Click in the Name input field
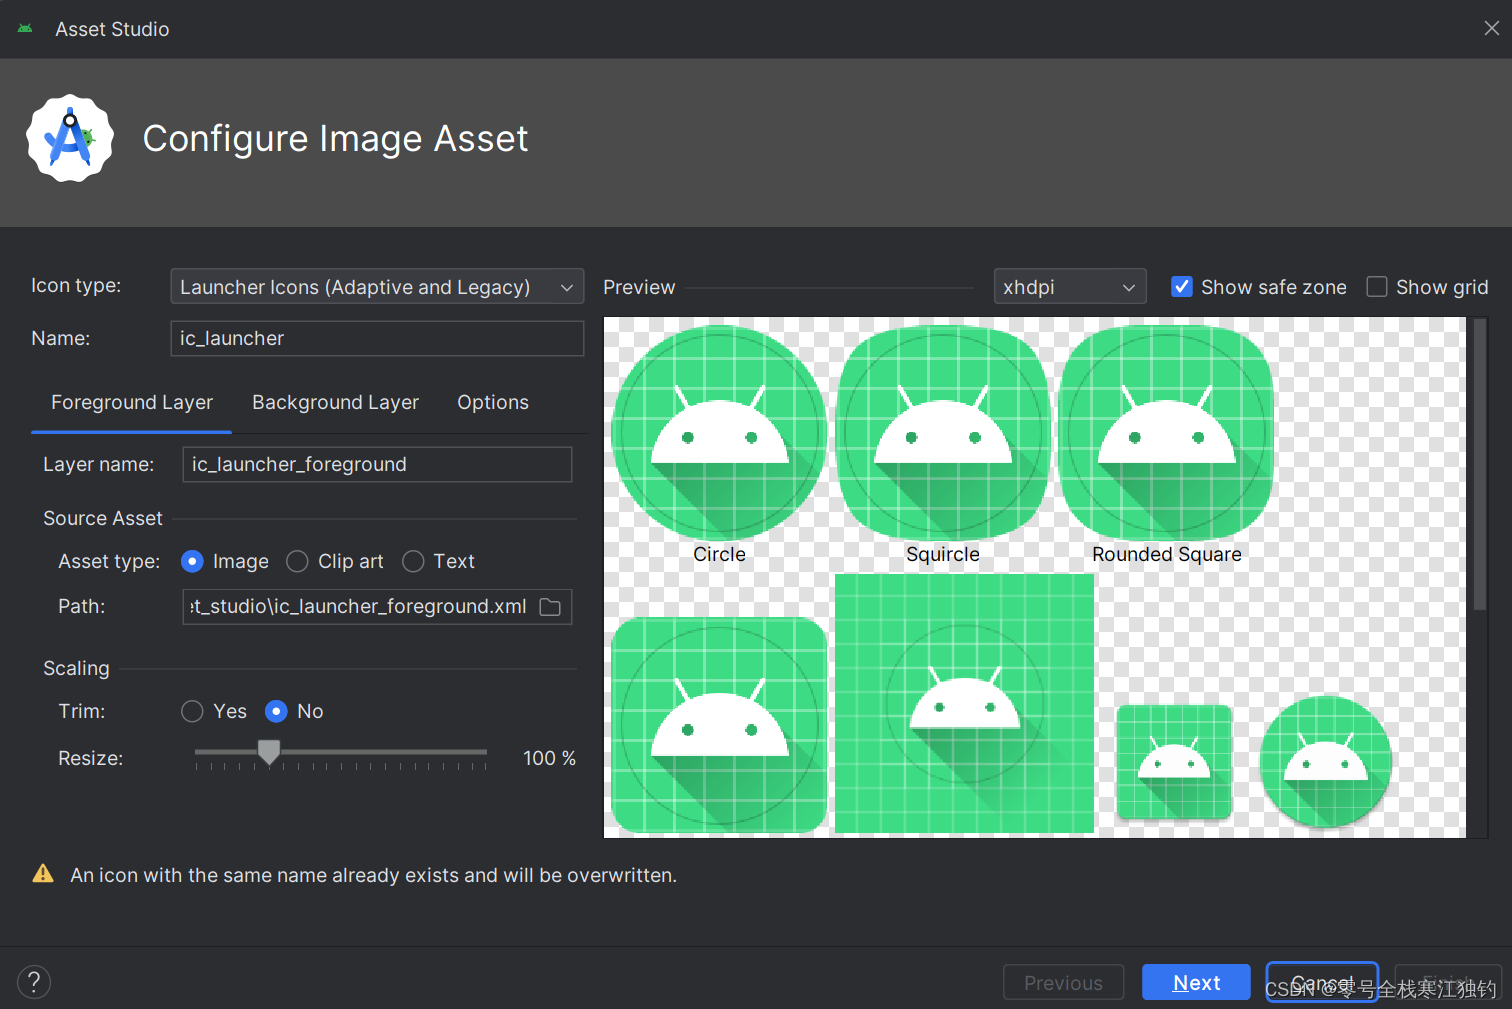 [x=377, y=338]
